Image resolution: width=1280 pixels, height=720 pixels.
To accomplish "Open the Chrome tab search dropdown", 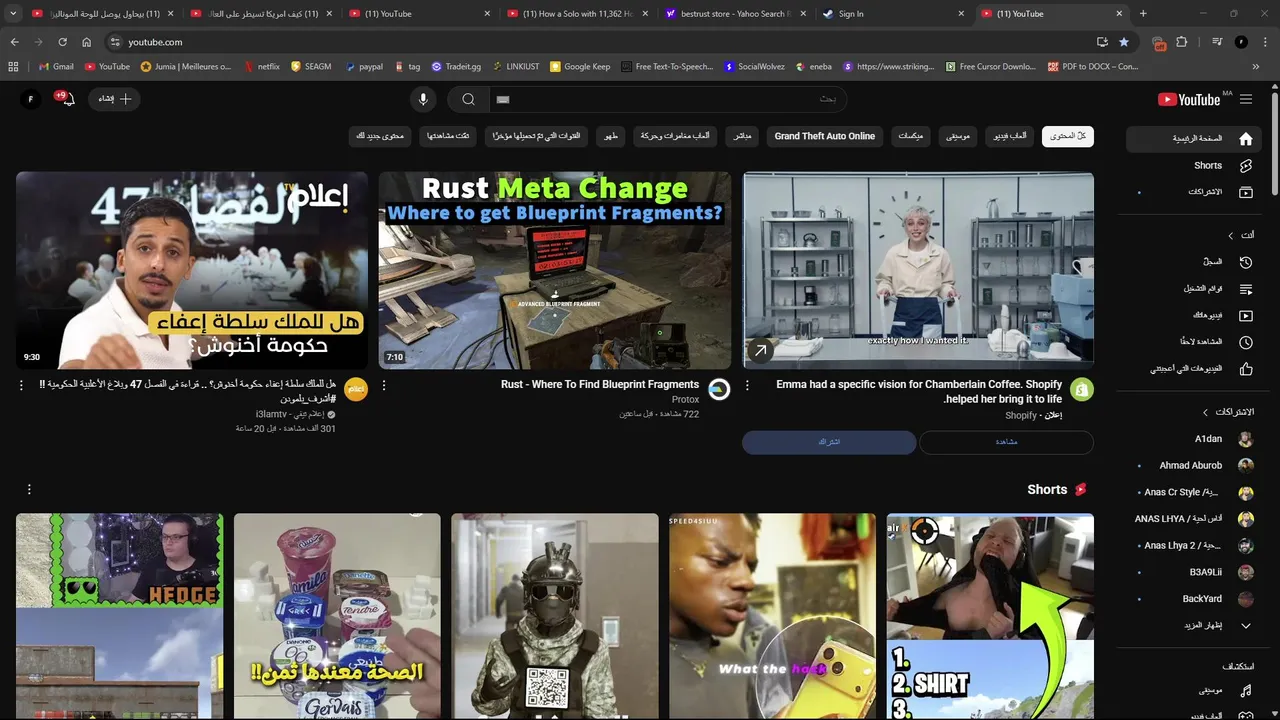I will (x=13, y=13).
